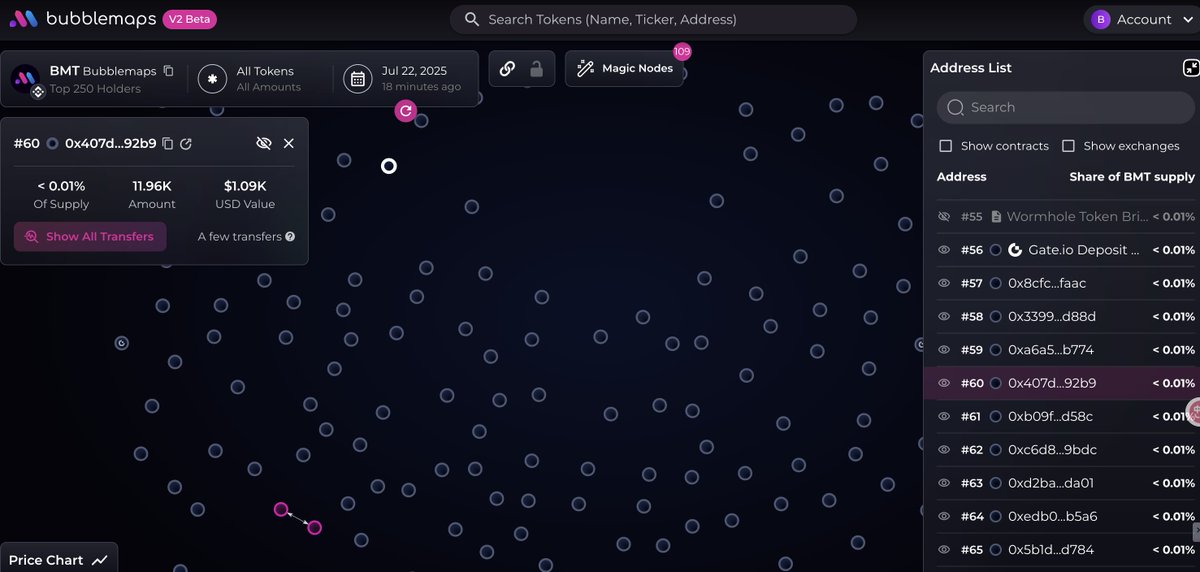Image resolution: width=1200 pixels, height=572 pixels.
Task: Click the link nodes chain icon
Action: pyautogui.click(x=507, y=69)
